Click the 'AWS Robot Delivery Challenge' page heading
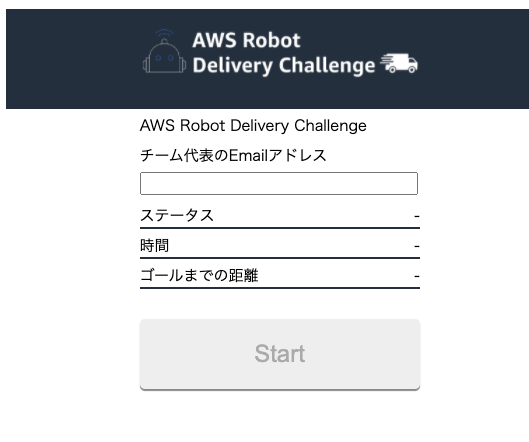 pyautogui.click(x=253, y=126)
